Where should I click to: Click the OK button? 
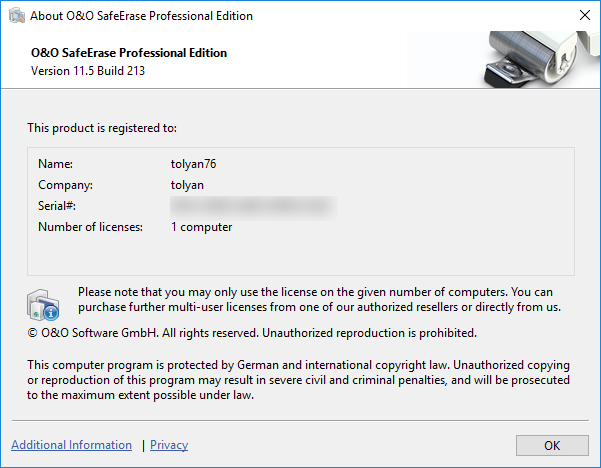click(x=552, y=445)
